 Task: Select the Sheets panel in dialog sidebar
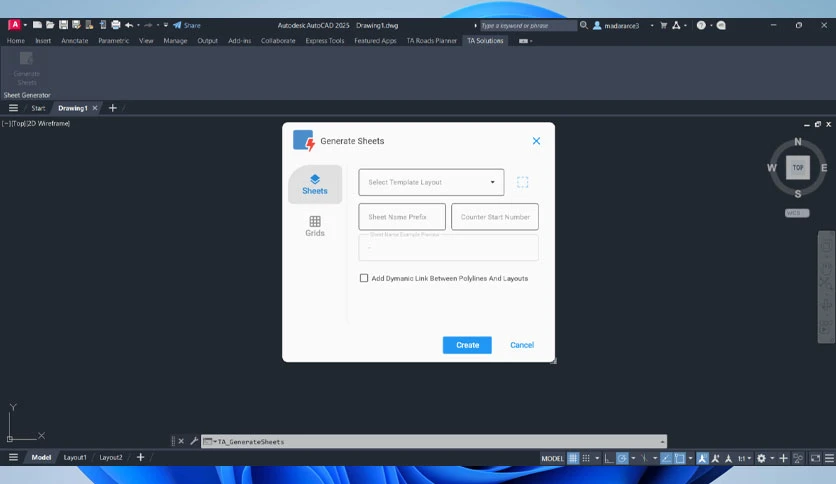click(315, 184)
